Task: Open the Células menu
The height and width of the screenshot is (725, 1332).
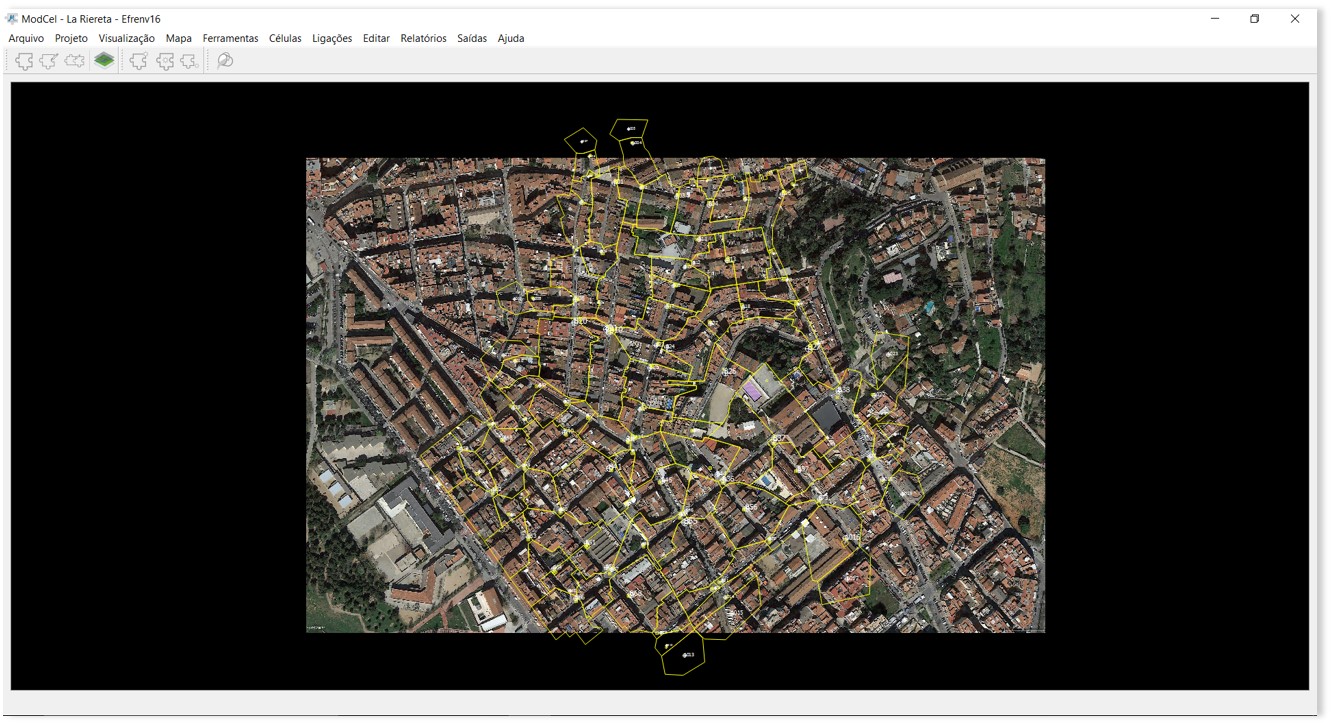Action: click(285, 38)
